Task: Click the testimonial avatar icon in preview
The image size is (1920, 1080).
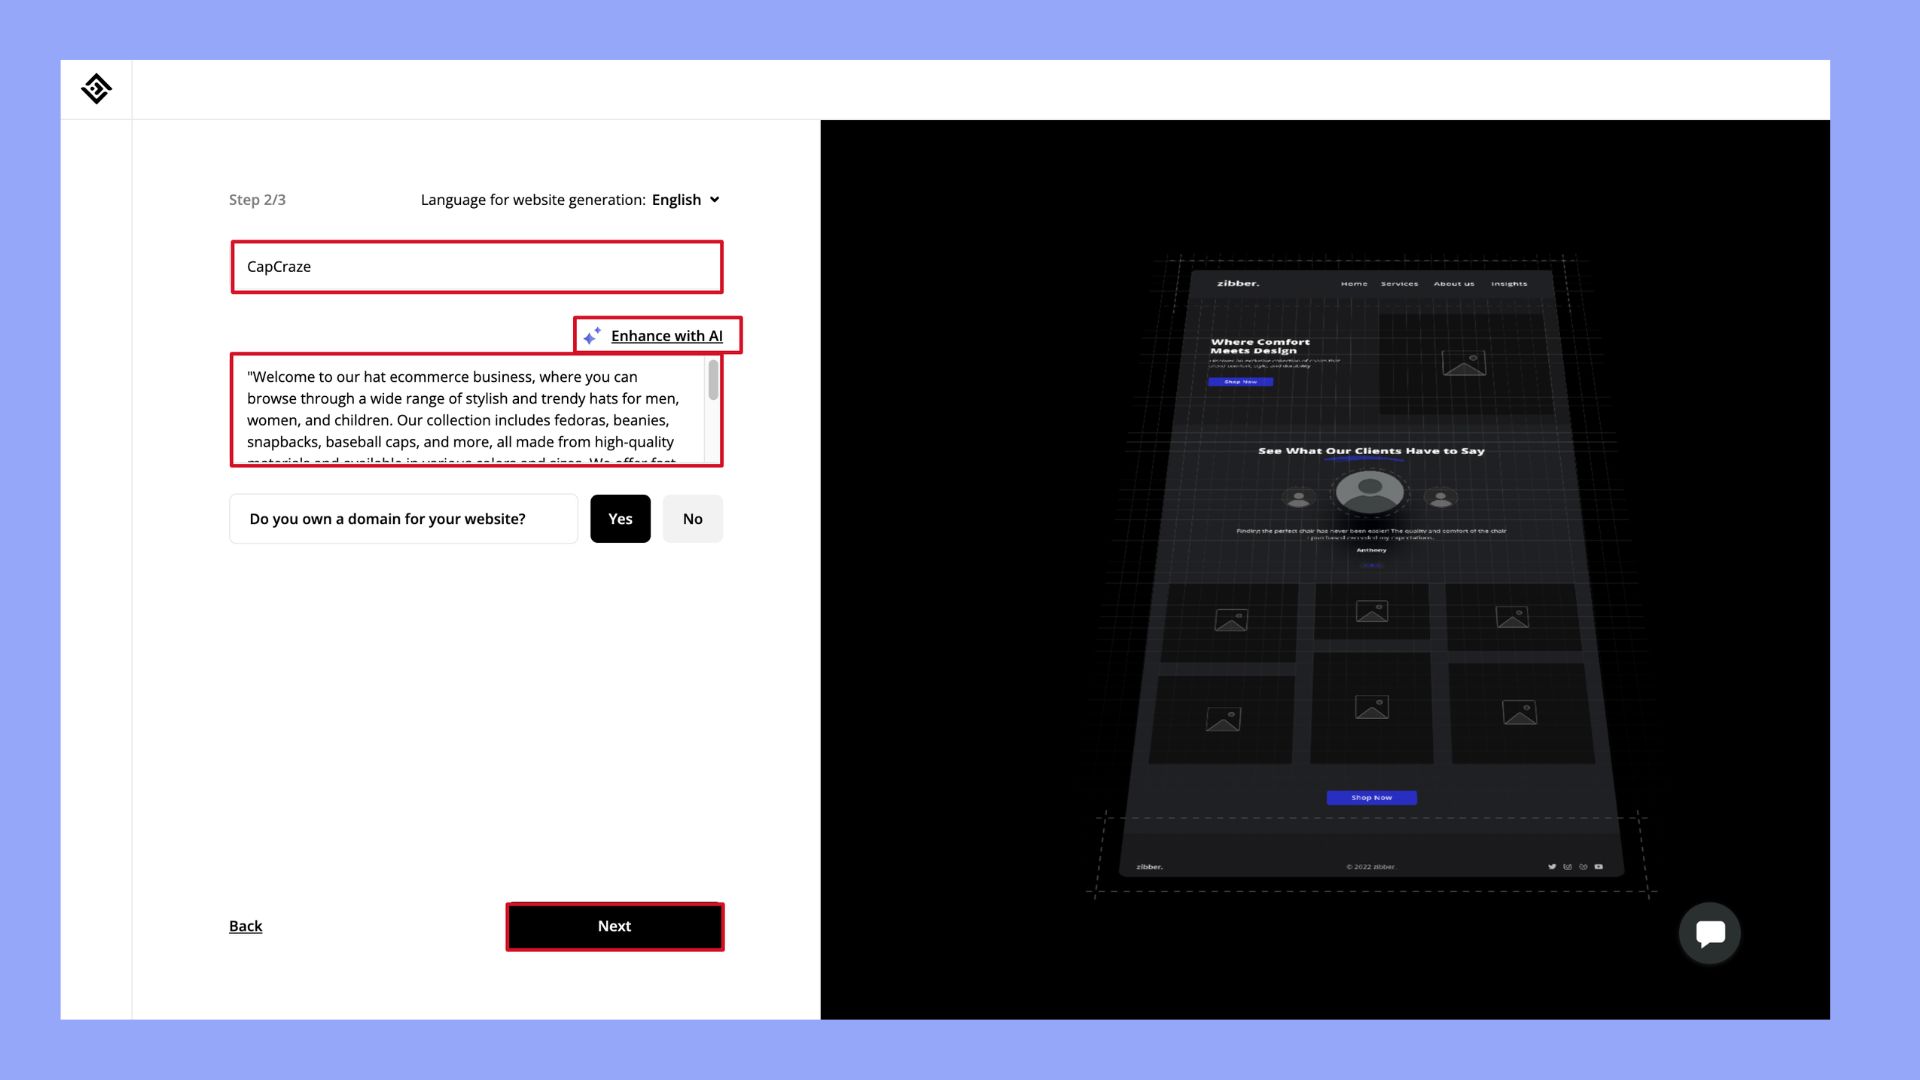Action: (x=1369, y=493)
